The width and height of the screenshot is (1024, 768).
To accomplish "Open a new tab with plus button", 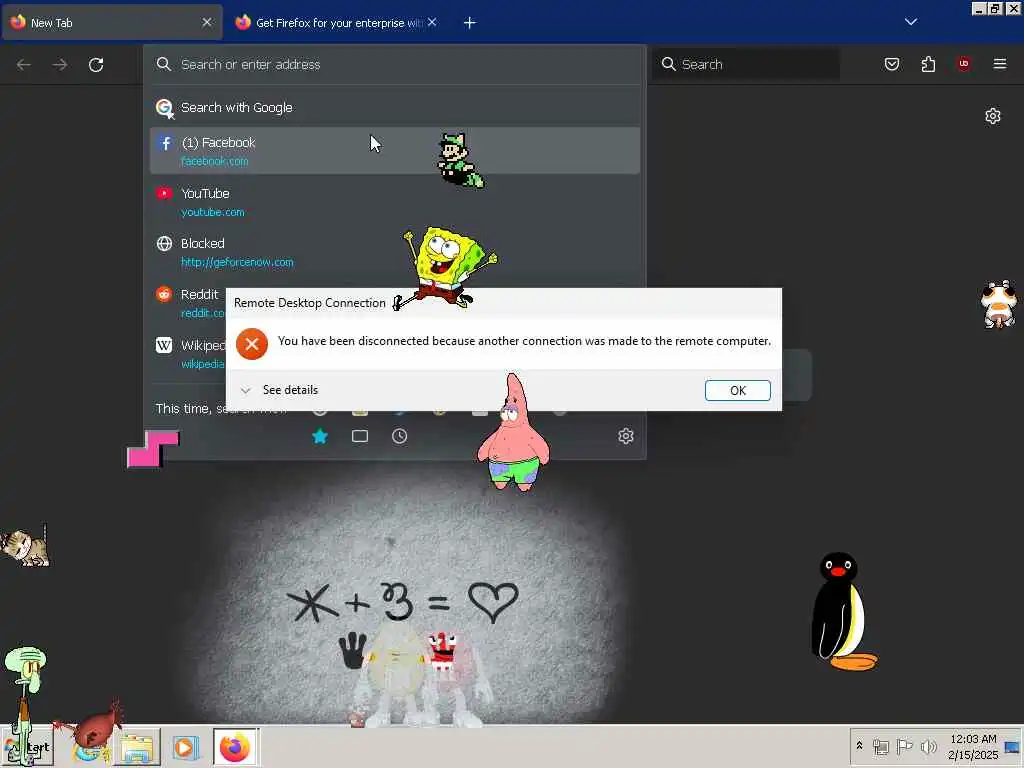I will click(x=470, y=23).
